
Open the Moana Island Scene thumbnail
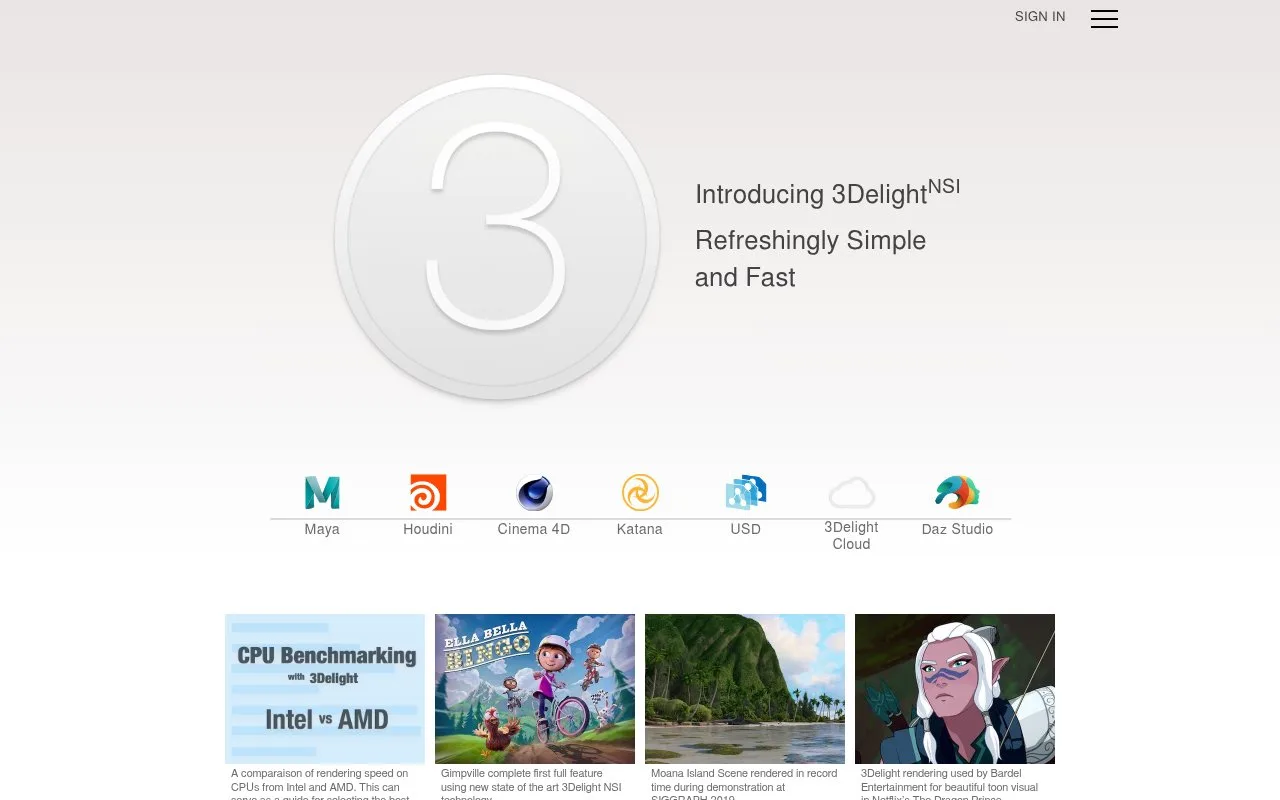point(745,689)
